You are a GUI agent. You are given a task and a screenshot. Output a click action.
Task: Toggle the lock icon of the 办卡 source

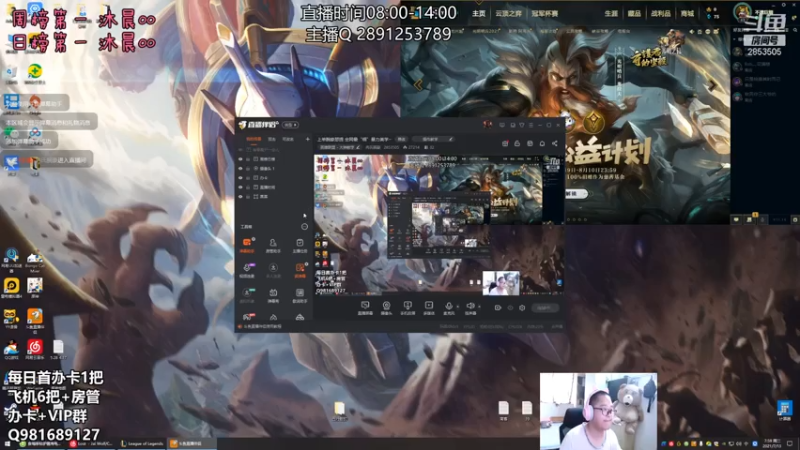248,178
